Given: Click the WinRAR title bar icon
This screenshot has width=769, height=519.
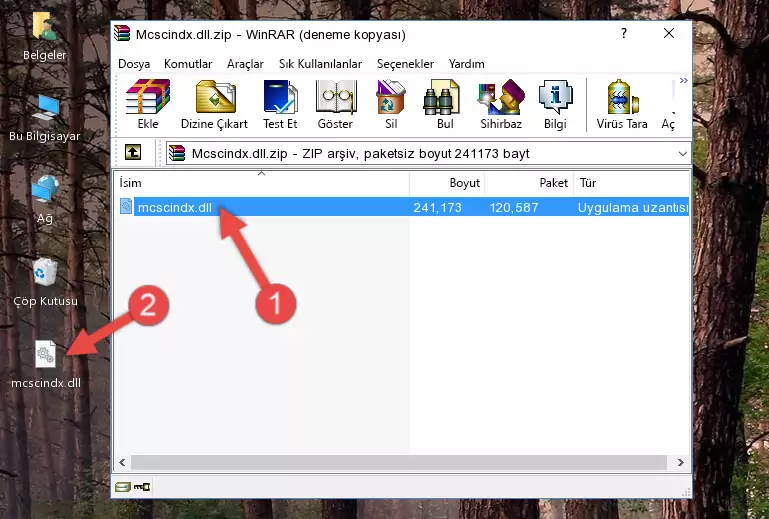Looking at the screenshot, I should click(123, 33).
